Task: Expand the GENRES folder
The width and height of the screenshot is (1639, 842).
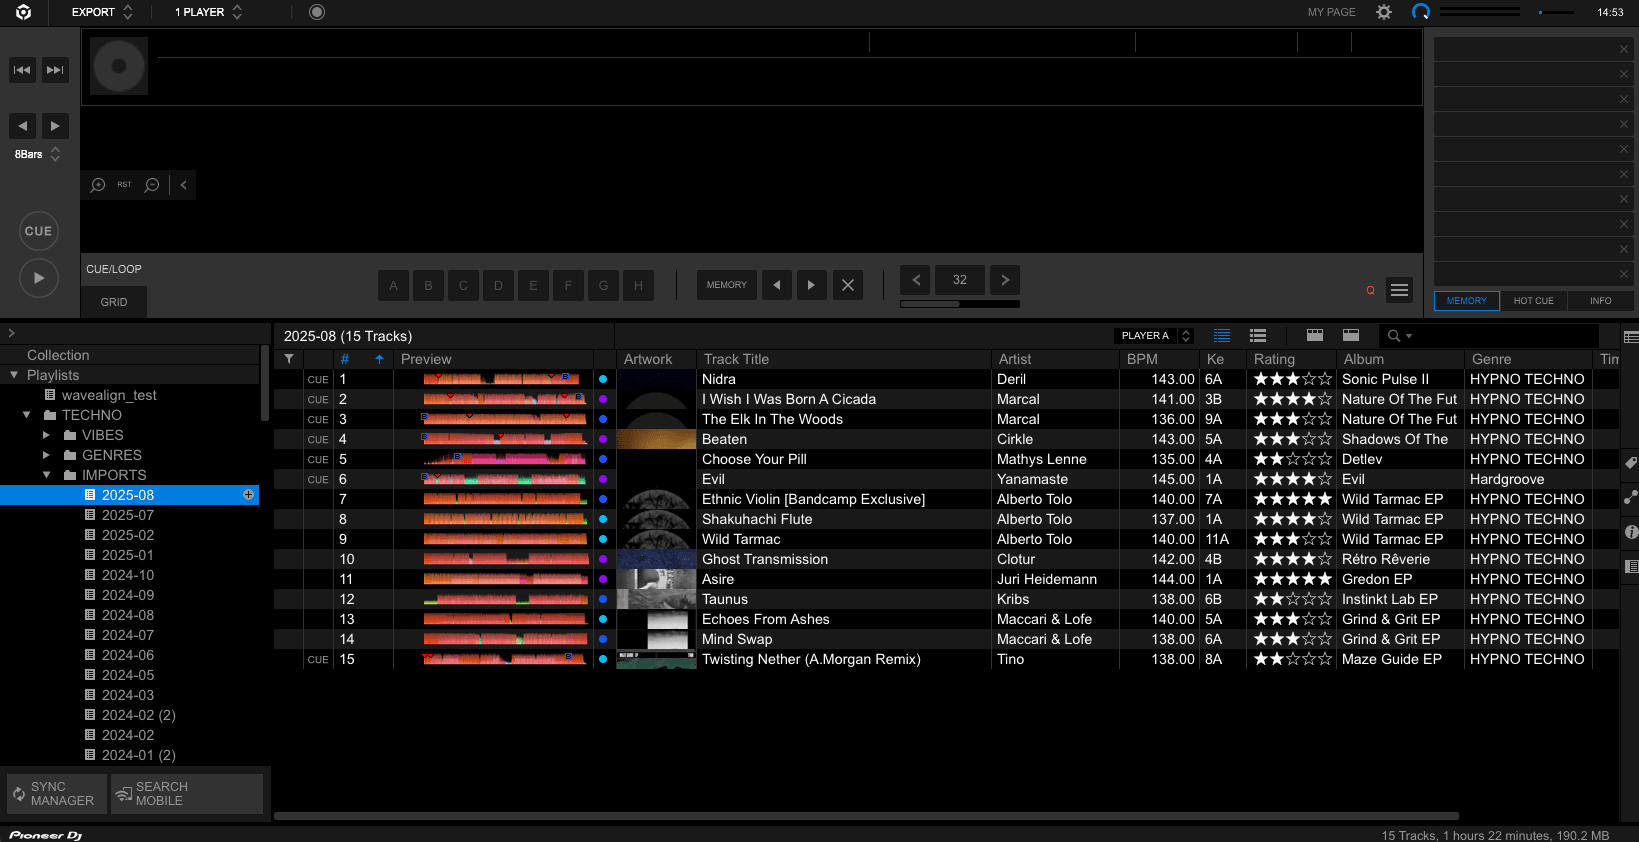Action: [46, 455]
